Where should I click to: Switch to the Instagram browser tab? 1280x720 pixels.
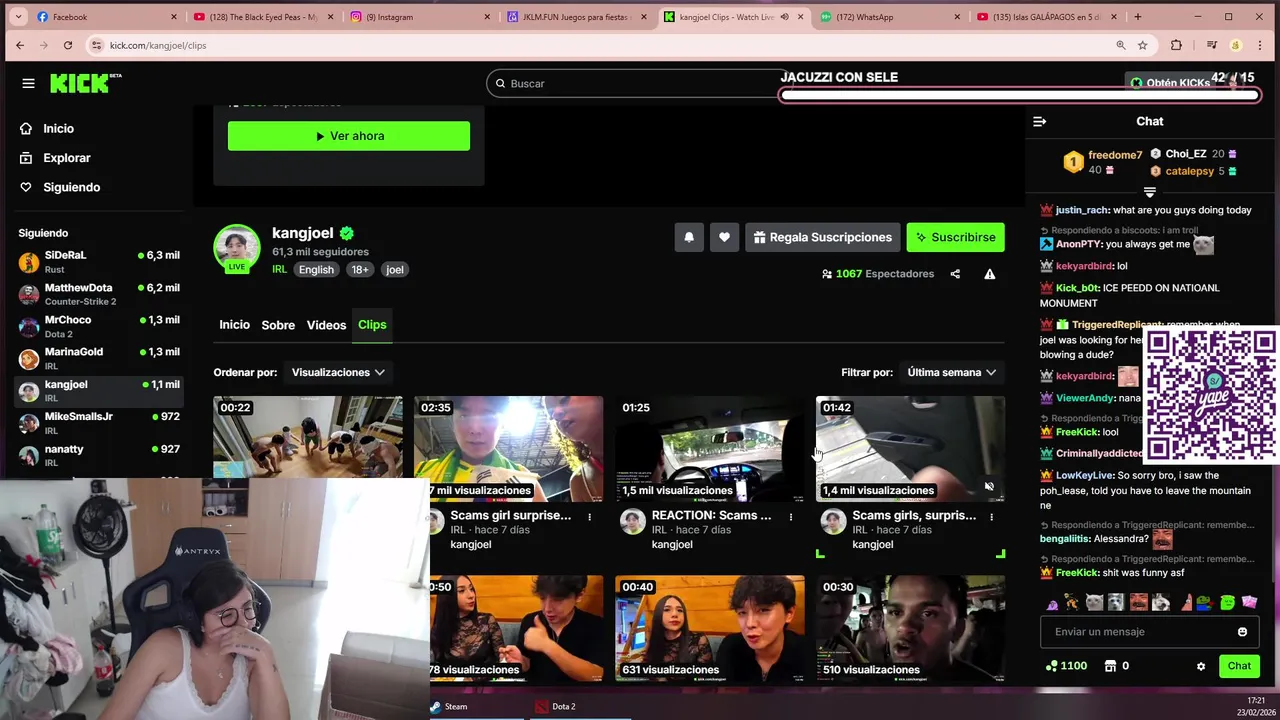tap(418, 17)
